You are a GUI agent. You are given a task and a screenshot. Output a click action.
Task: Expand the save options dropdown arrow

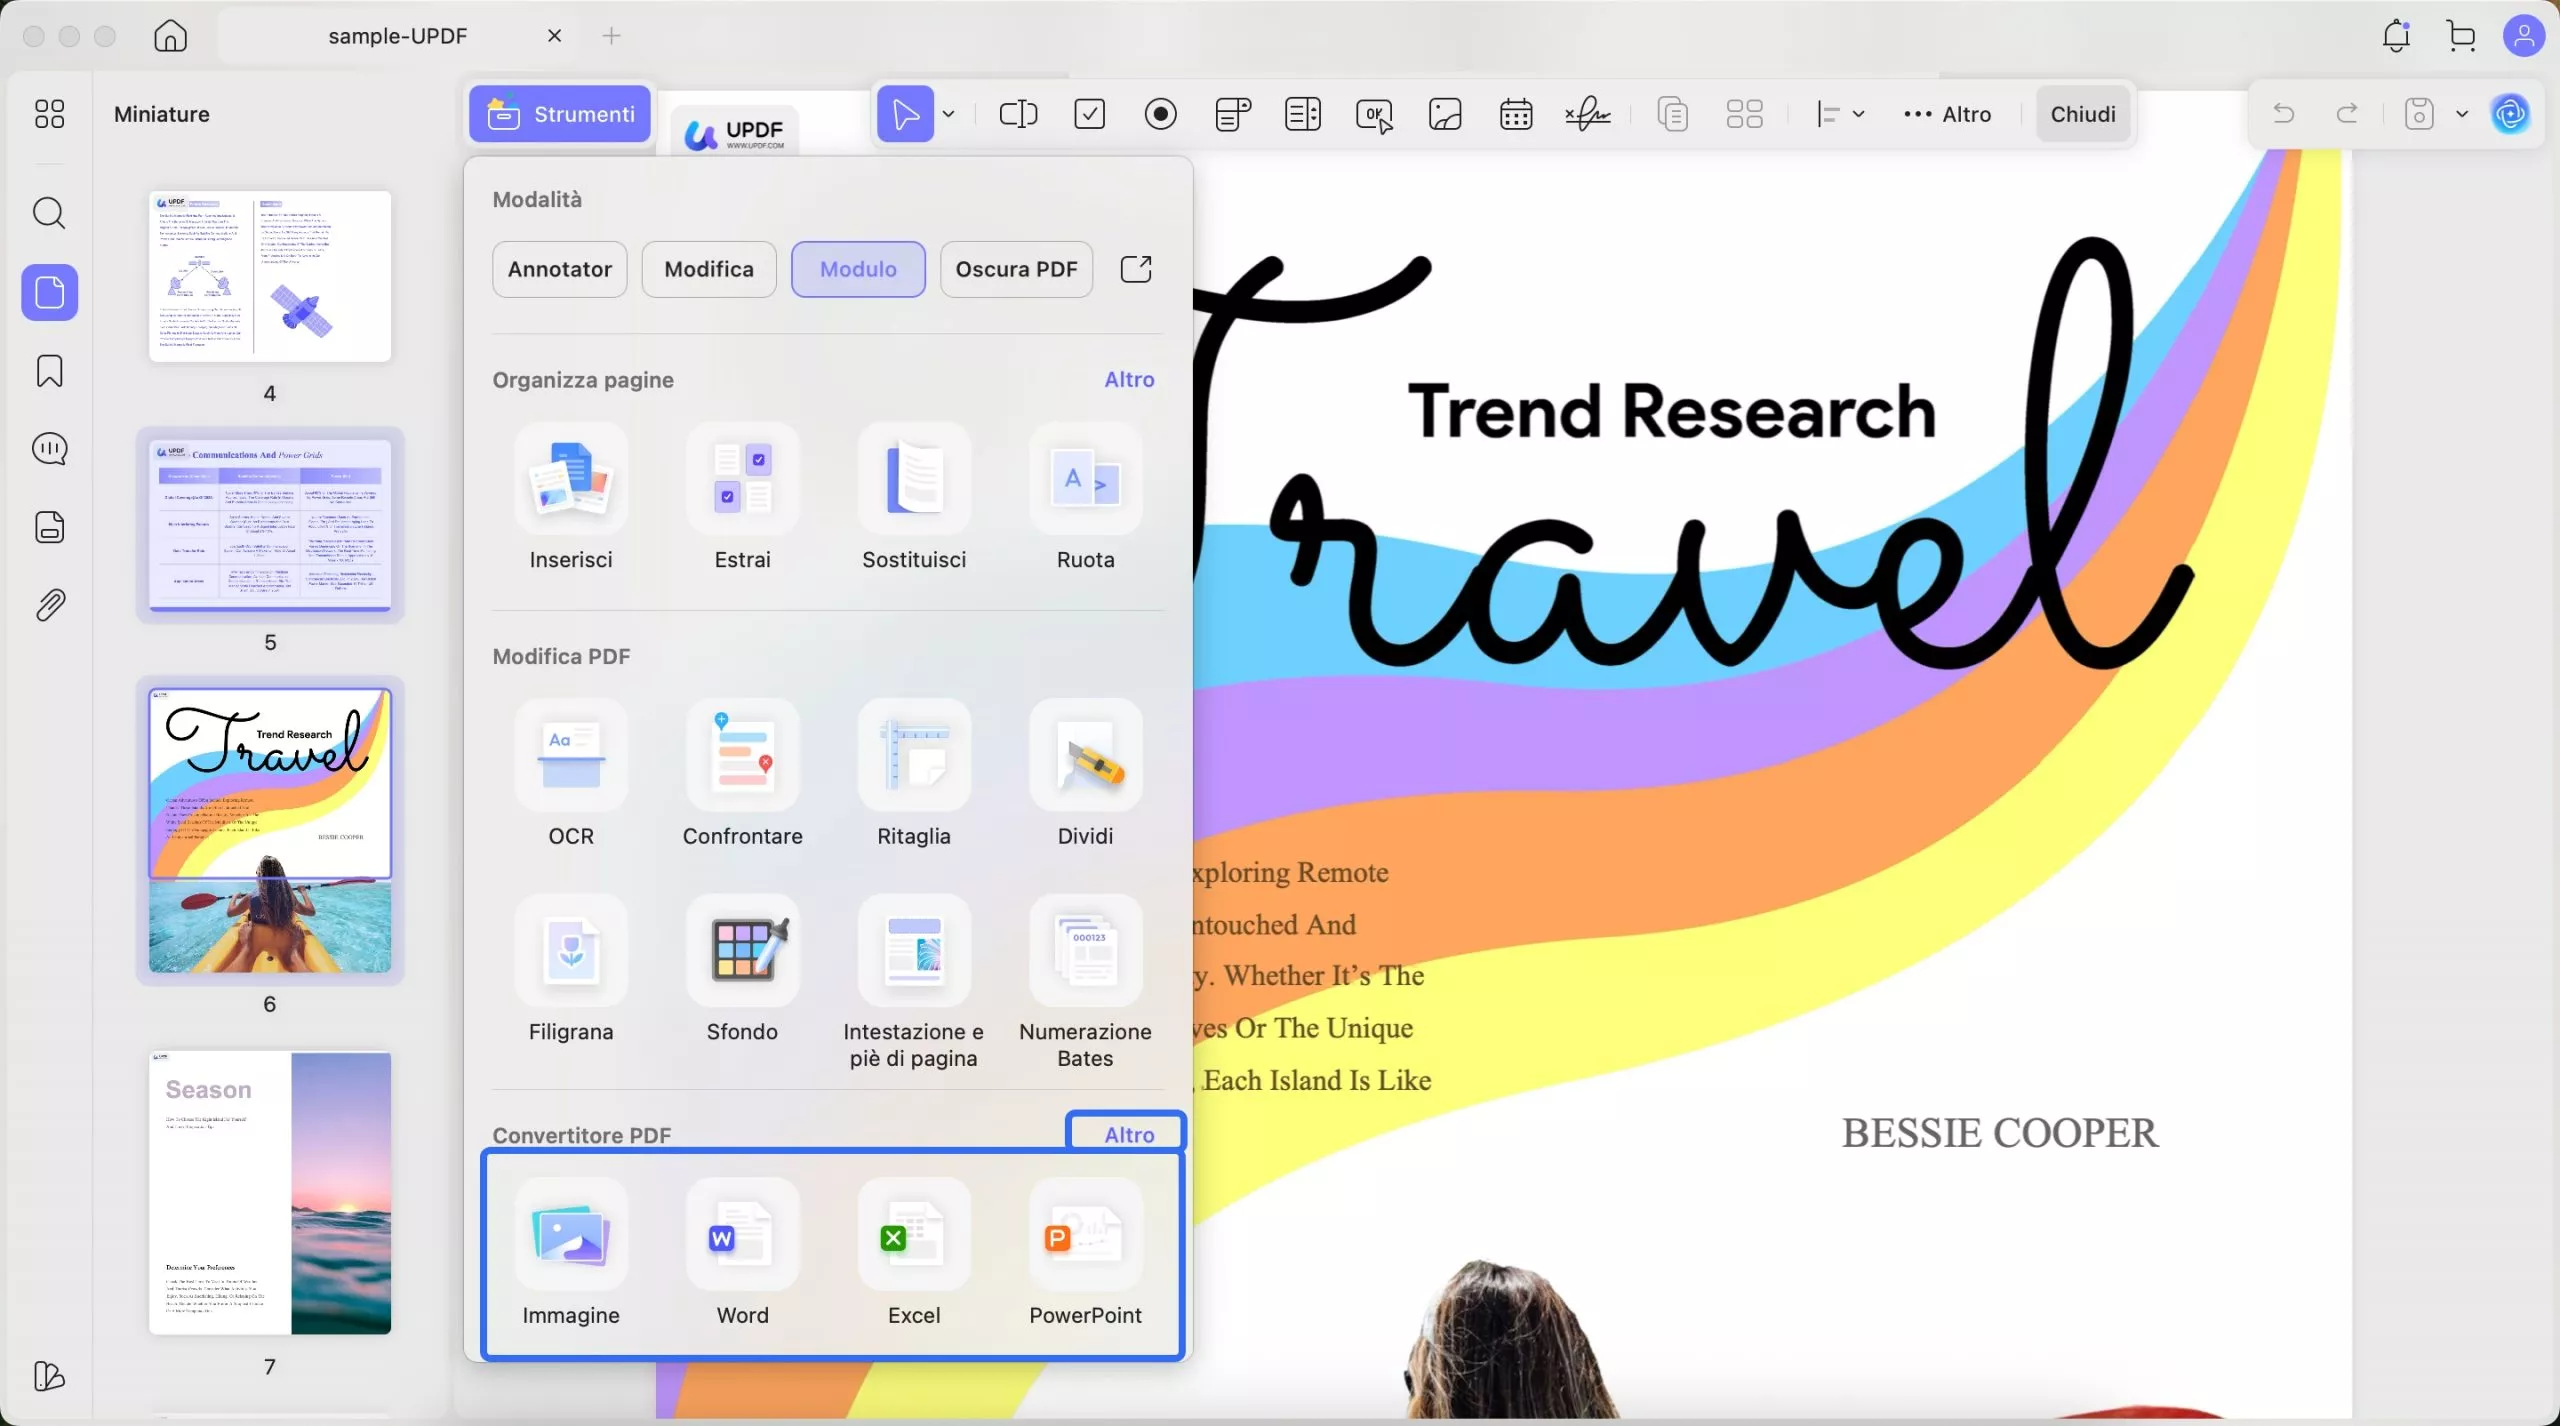[2462, 114]
